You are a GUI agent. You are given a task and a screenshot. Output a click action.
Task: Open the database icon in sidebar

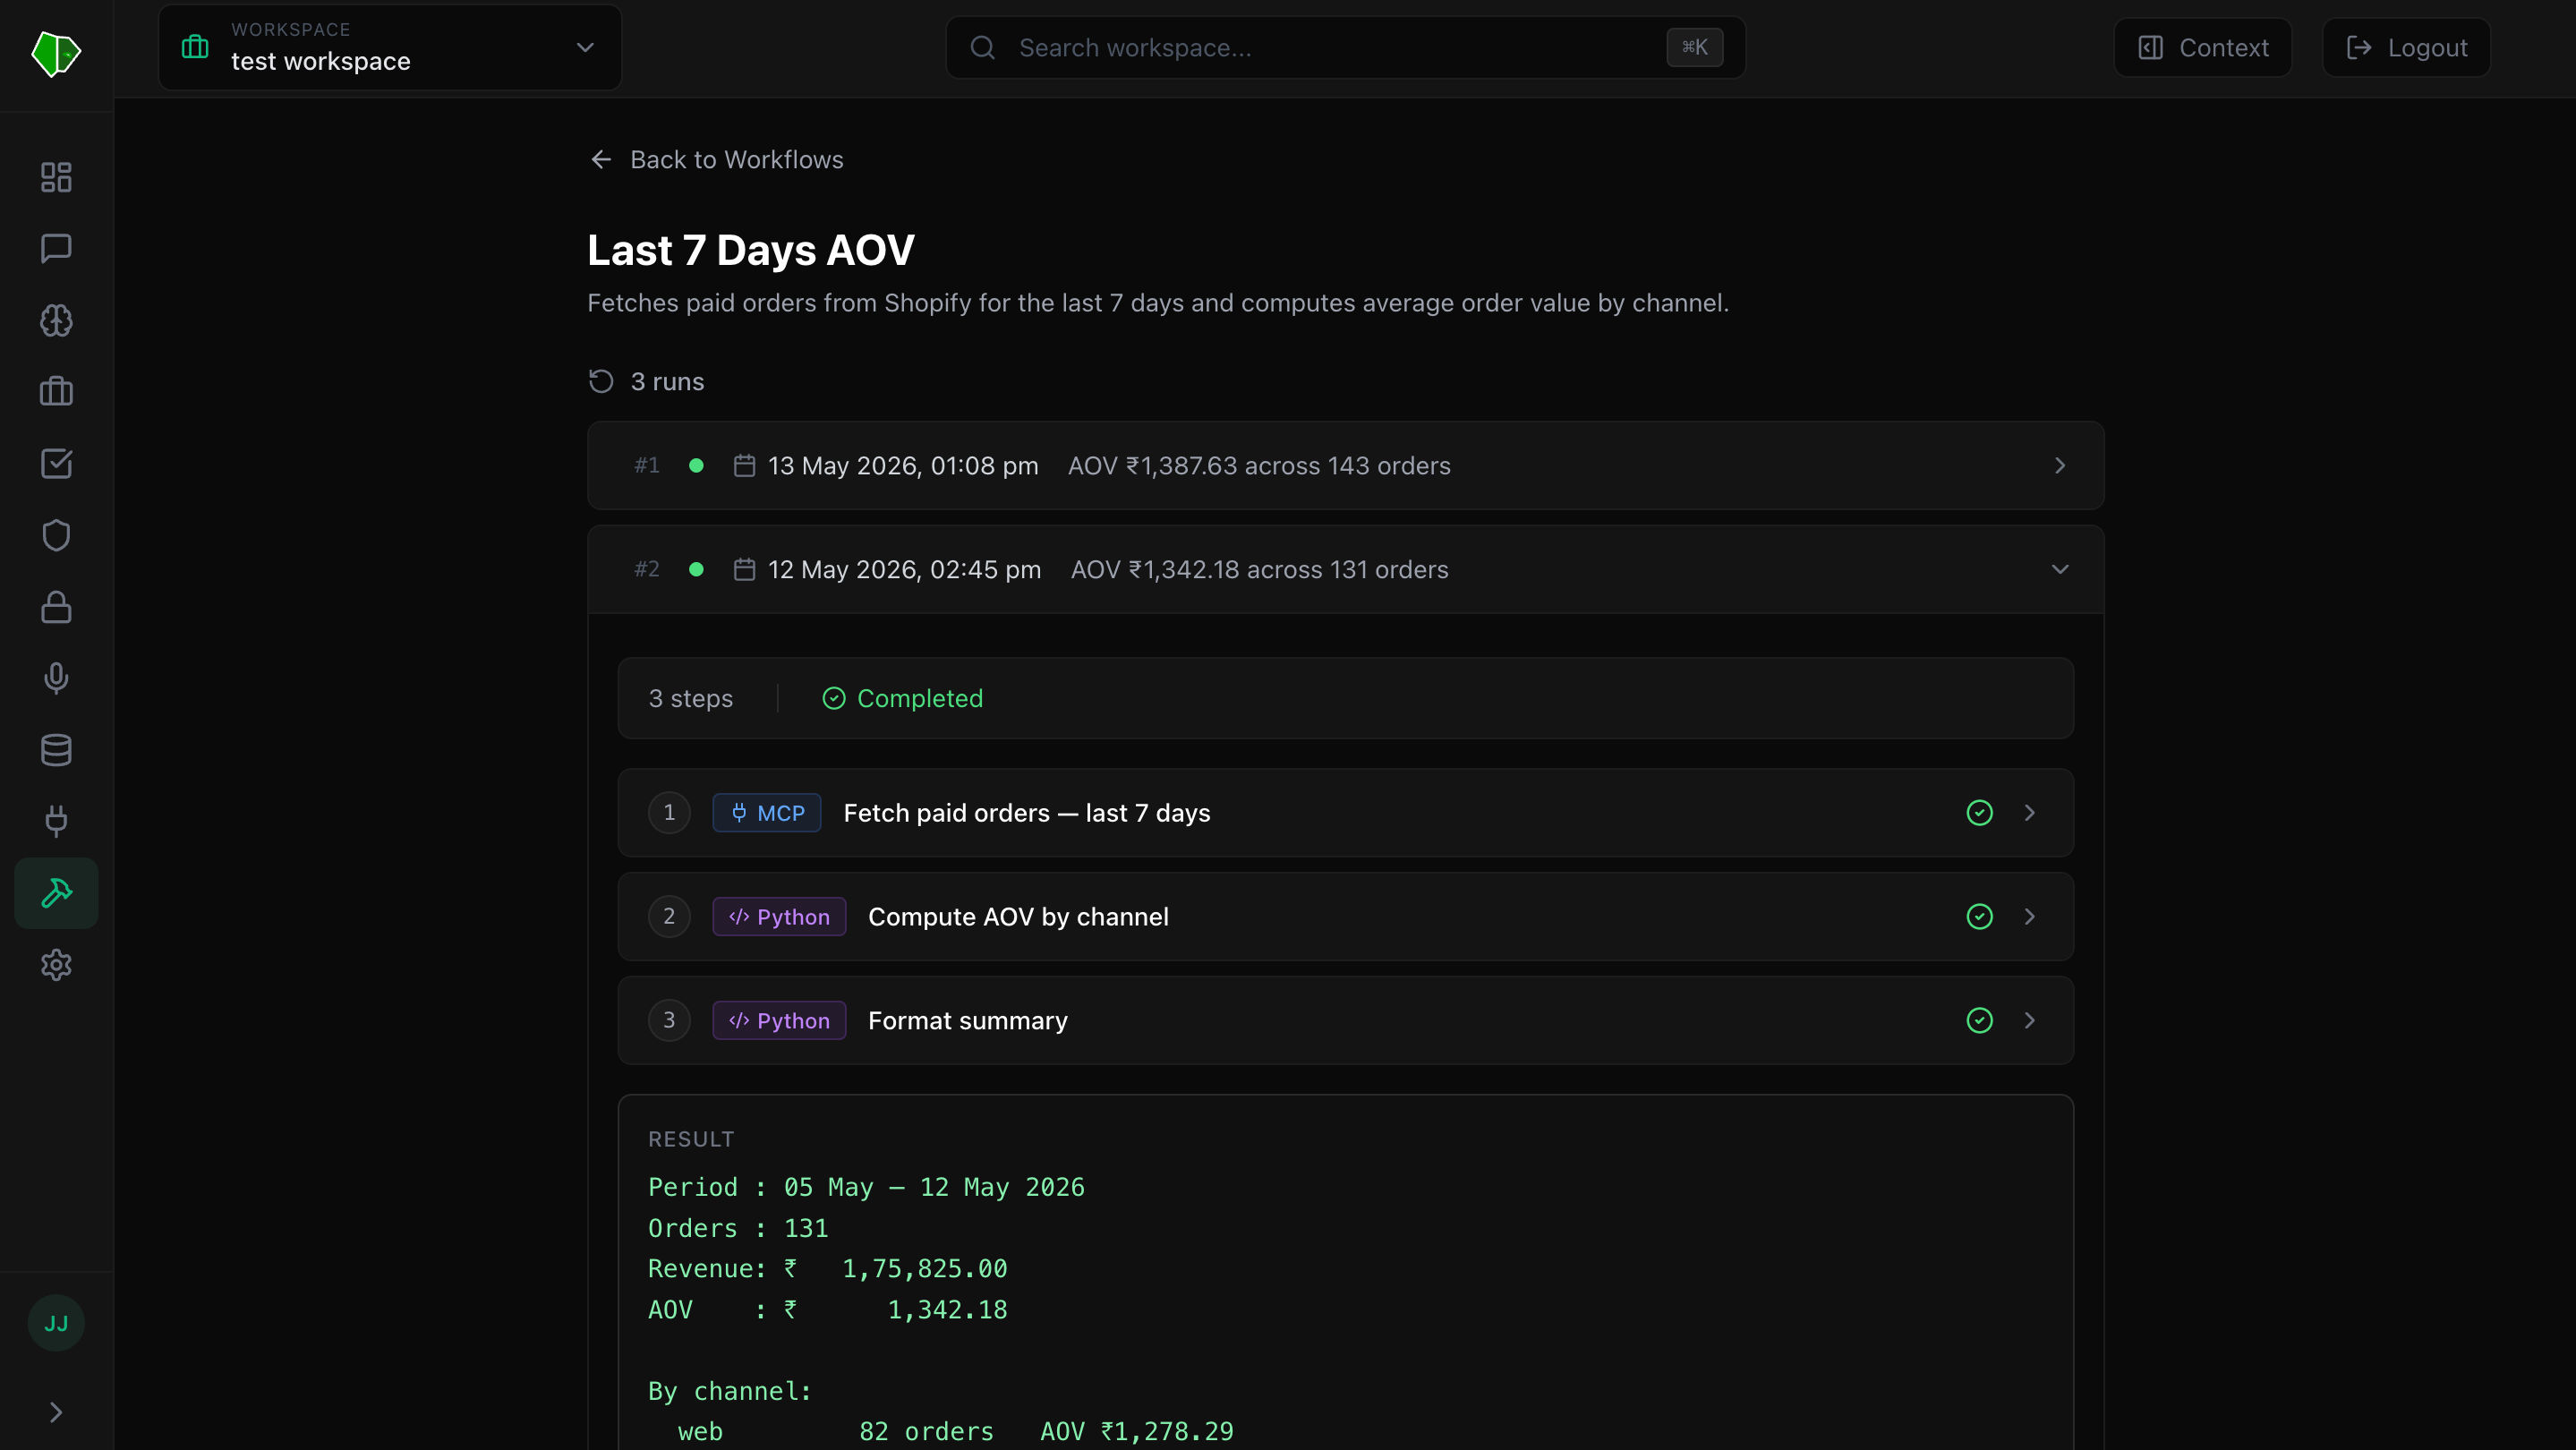click(x=56, y=750)
